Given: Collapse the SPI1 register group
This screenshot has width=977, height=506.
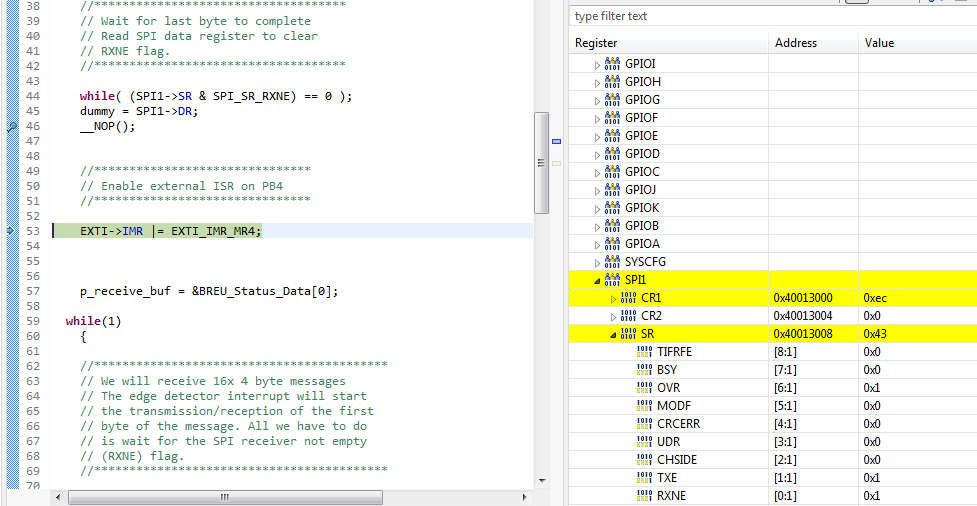Looking at the screenshot, I should point(597,281).
